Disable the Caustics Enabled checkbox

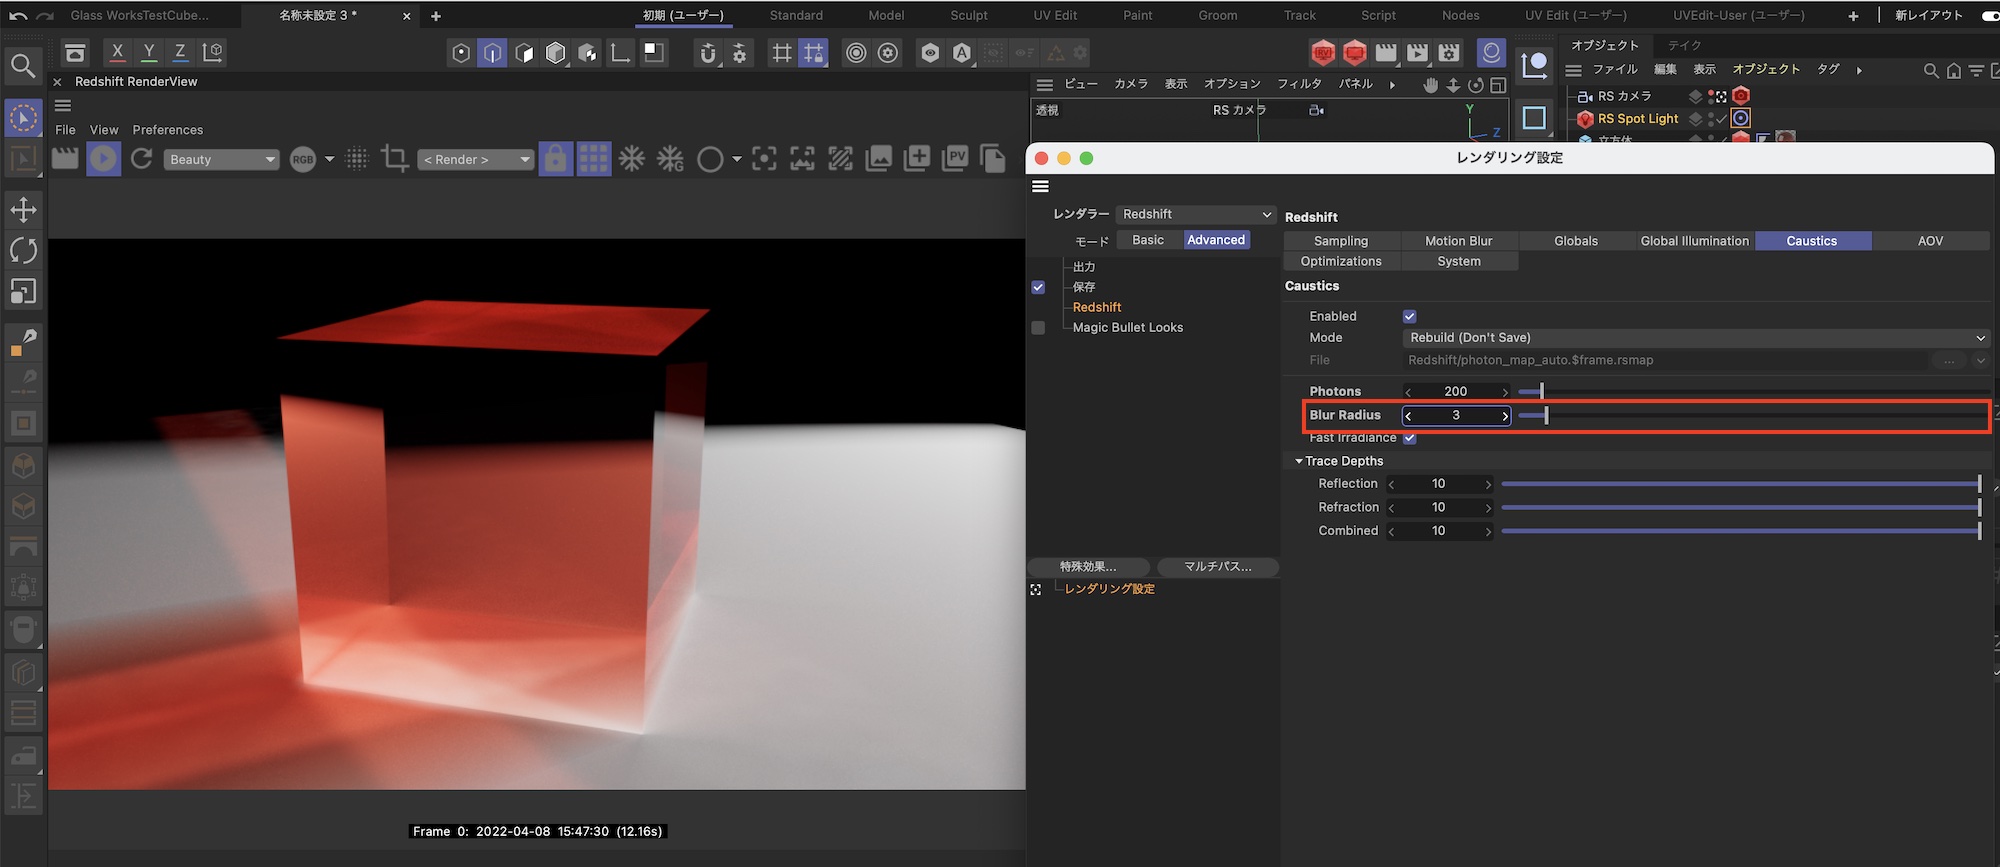coord(1409,316)
